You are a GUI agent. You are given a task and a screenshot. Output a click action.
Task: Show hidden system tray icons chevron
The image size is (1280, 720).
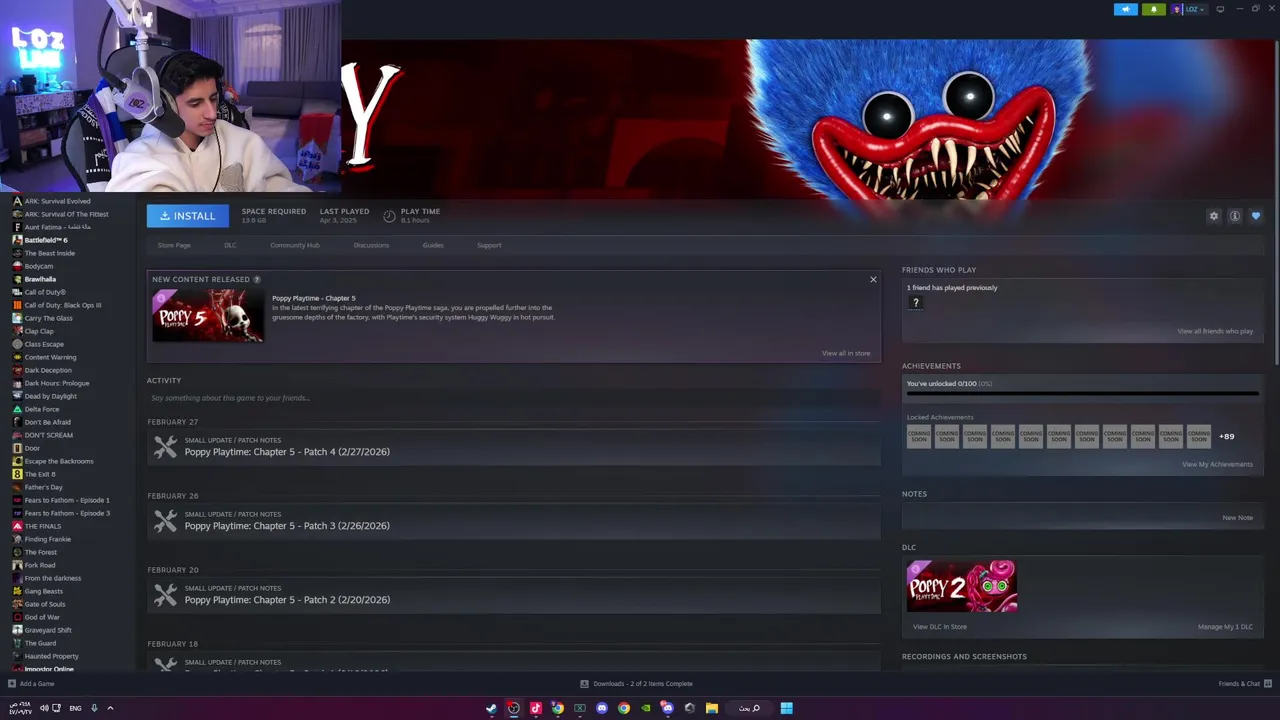110,708
